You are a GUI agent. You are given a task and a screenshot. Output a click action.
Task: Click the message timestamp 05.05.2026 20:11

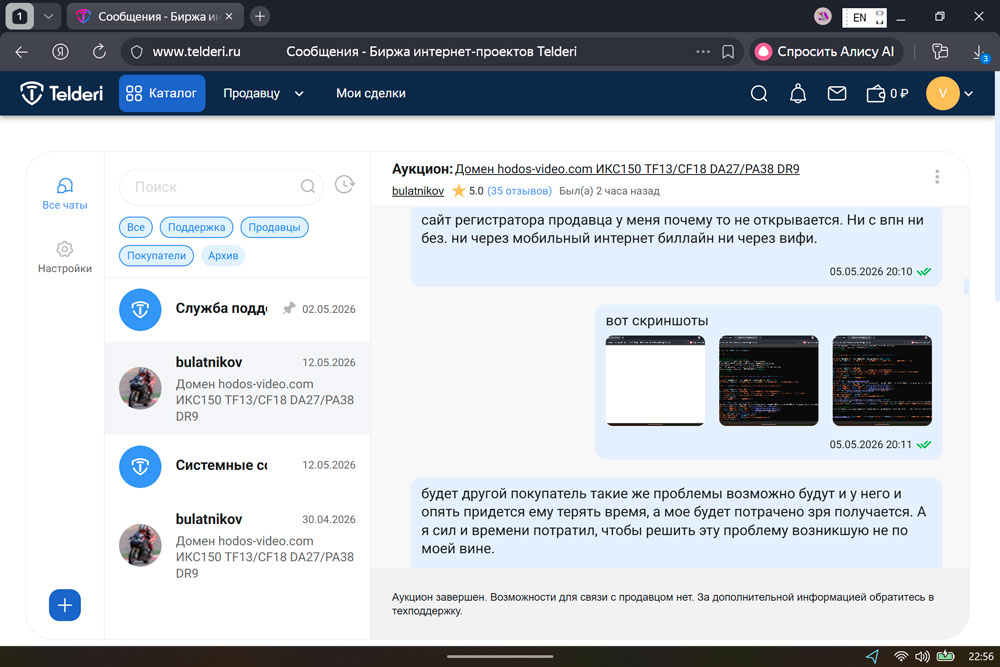click(871, 444)
